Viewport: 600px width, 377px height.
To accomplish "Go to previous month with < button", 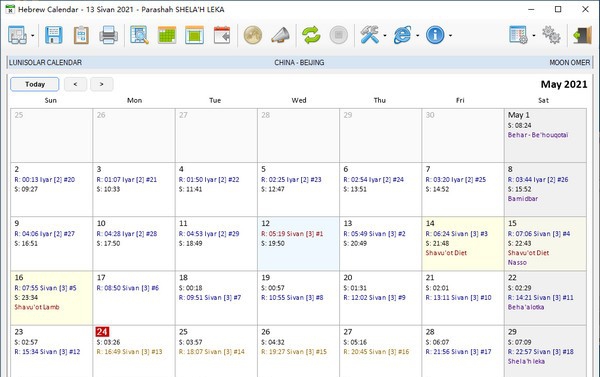I will click(75, 84).
